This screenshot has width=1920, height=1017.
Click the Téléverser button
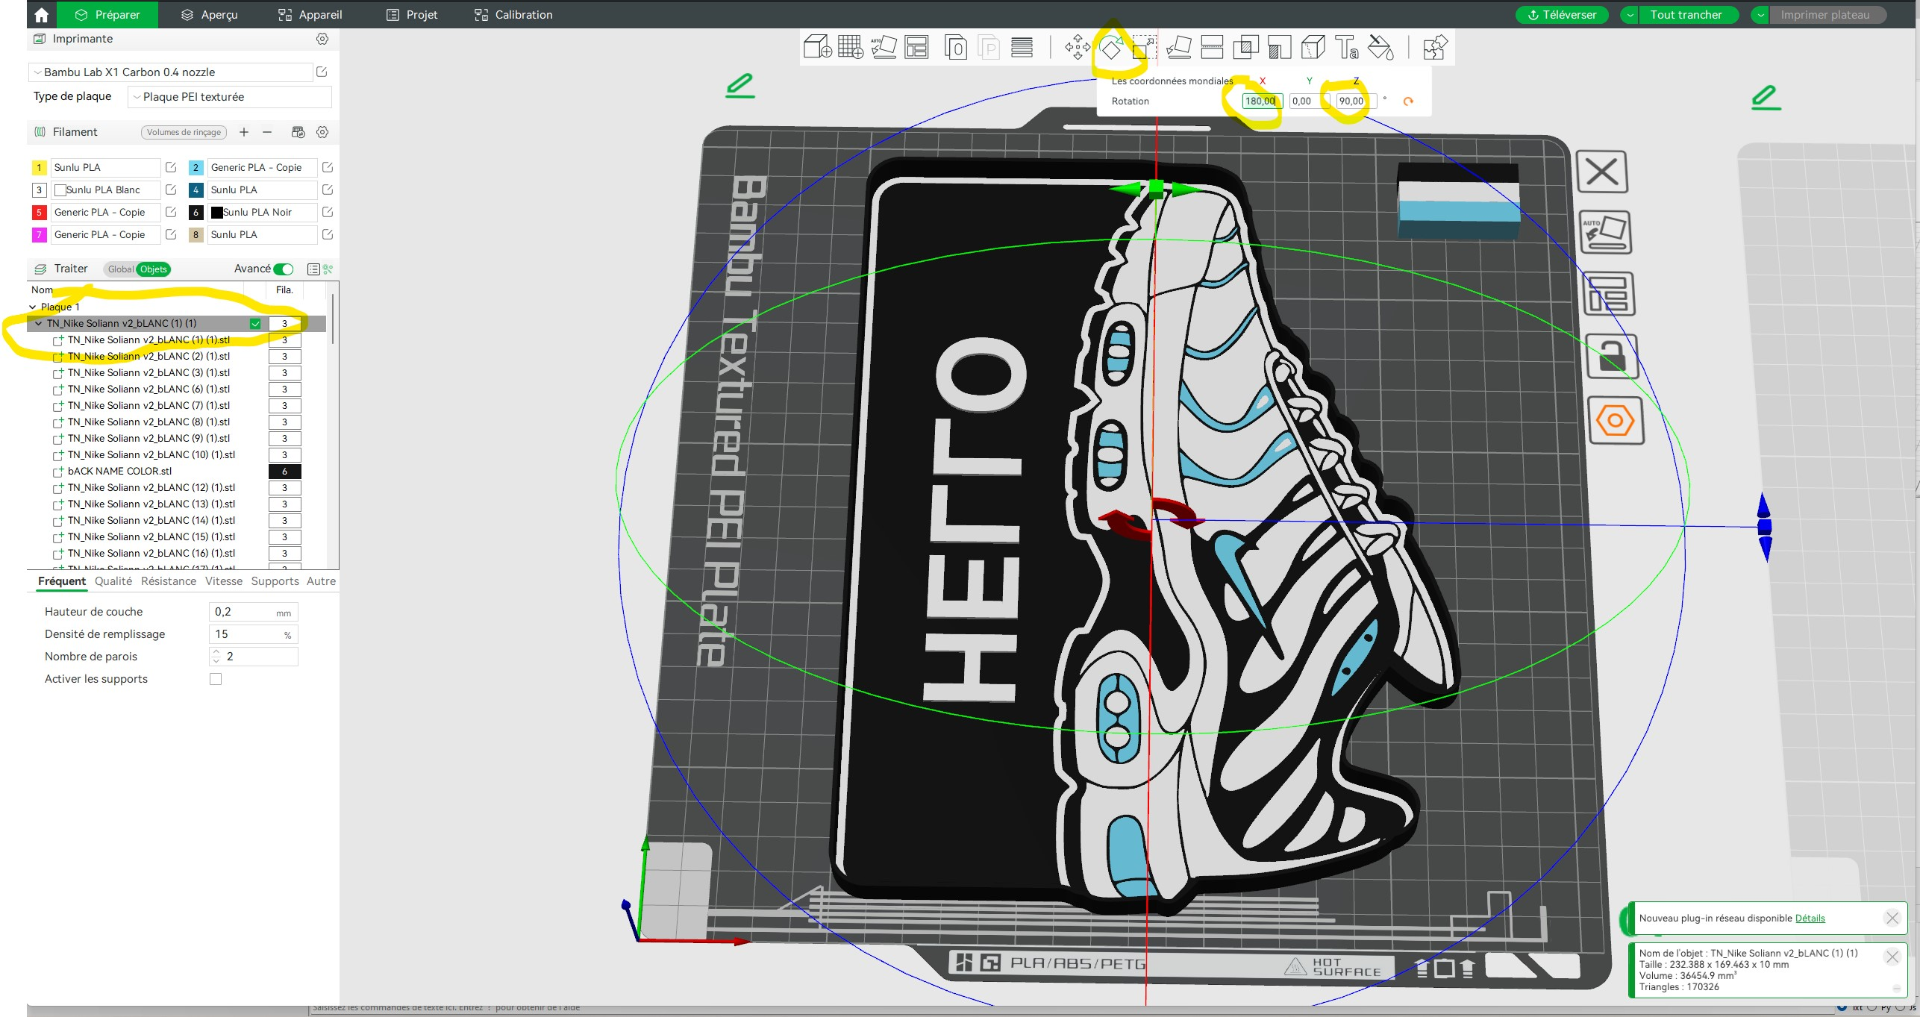tap(1562, 15)
